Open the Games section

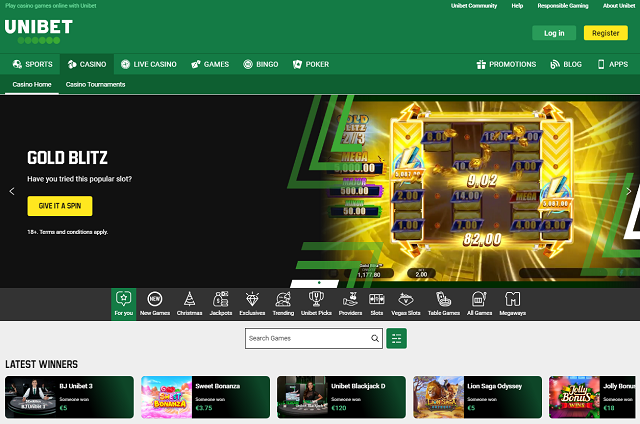[210, 64]
